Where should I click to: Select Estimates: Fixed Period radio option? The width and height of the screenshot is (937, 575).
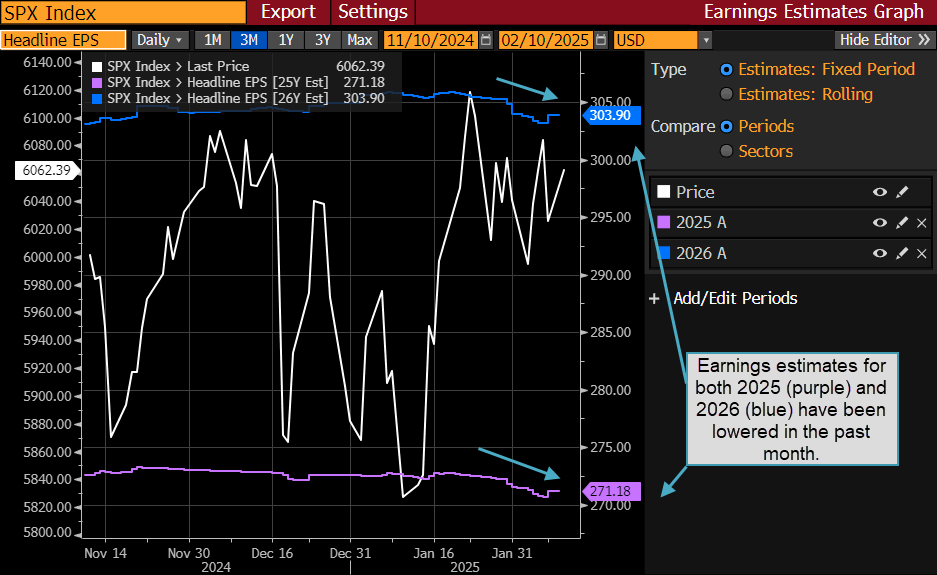(727, 69)
